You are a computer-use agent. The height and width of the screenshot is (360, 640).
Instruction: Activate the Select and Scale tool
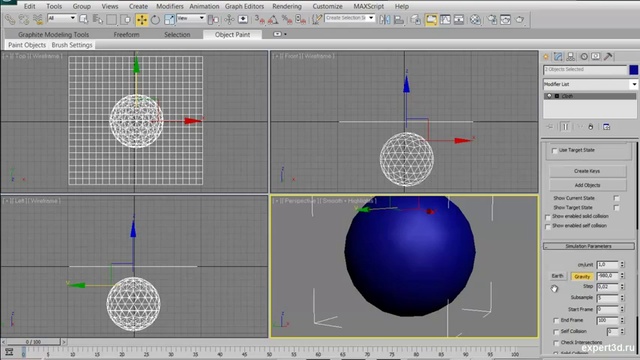tap(169, 19)
